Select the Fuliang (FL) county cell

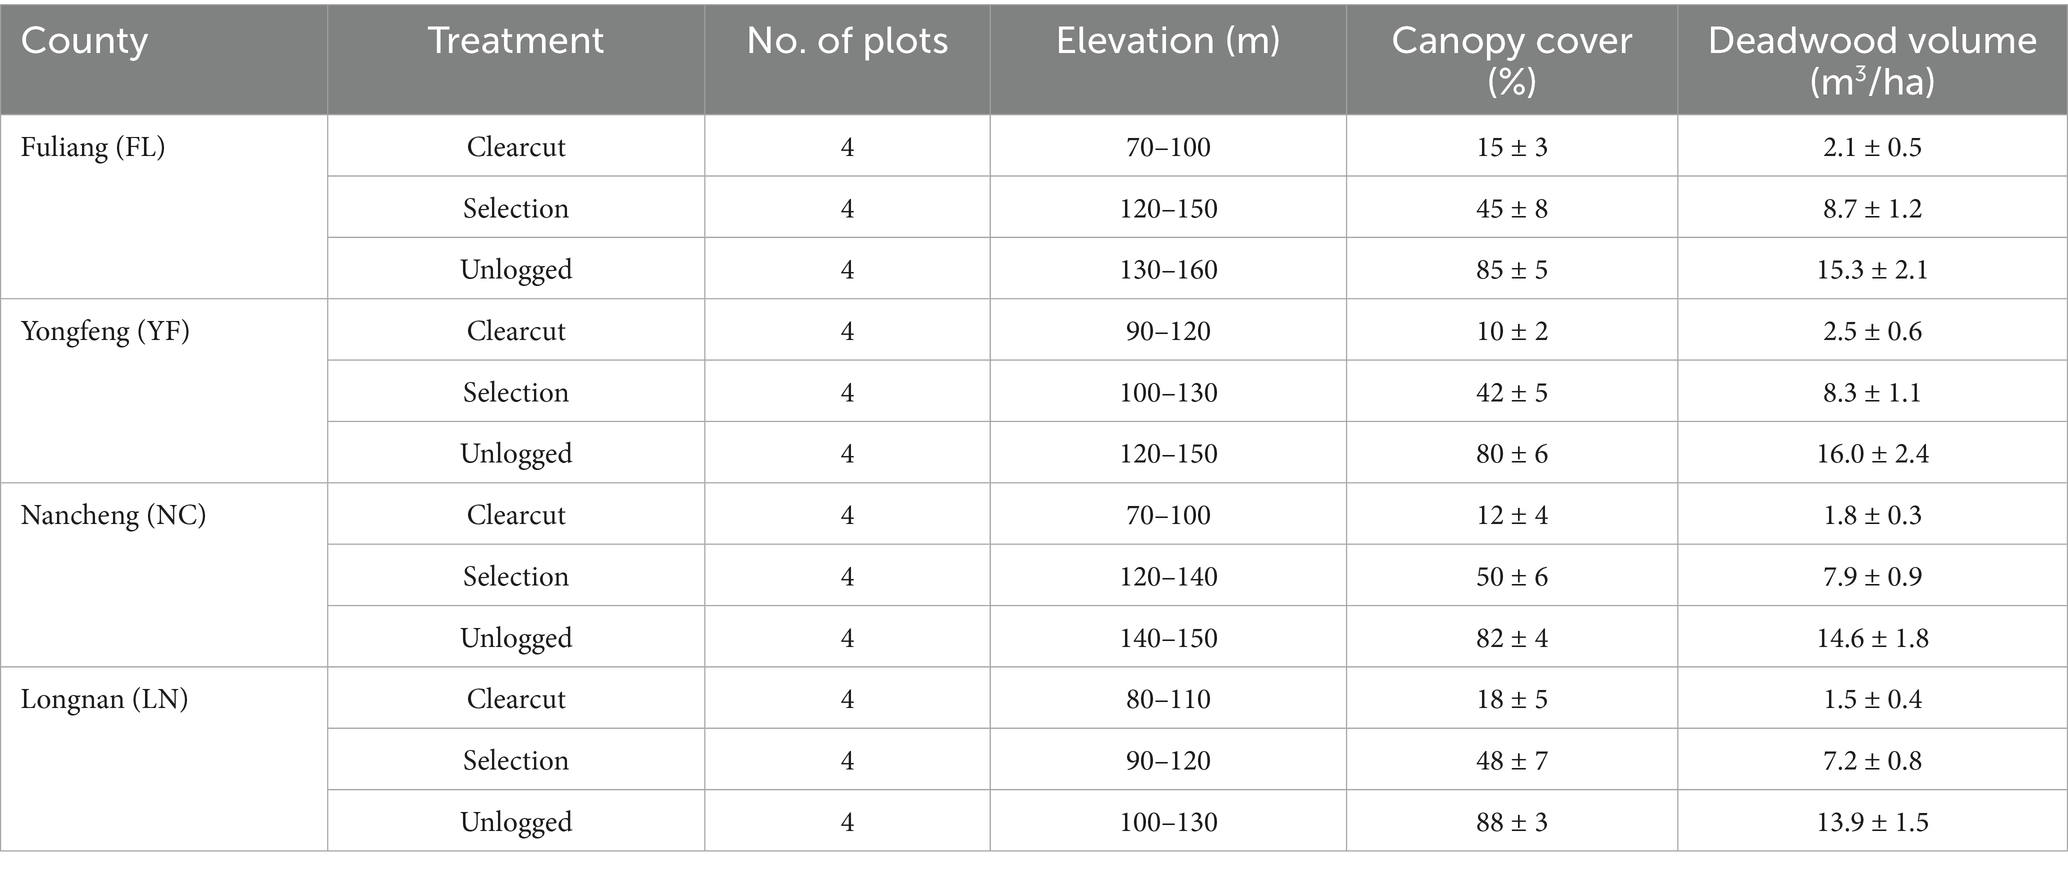click(93, 147)
